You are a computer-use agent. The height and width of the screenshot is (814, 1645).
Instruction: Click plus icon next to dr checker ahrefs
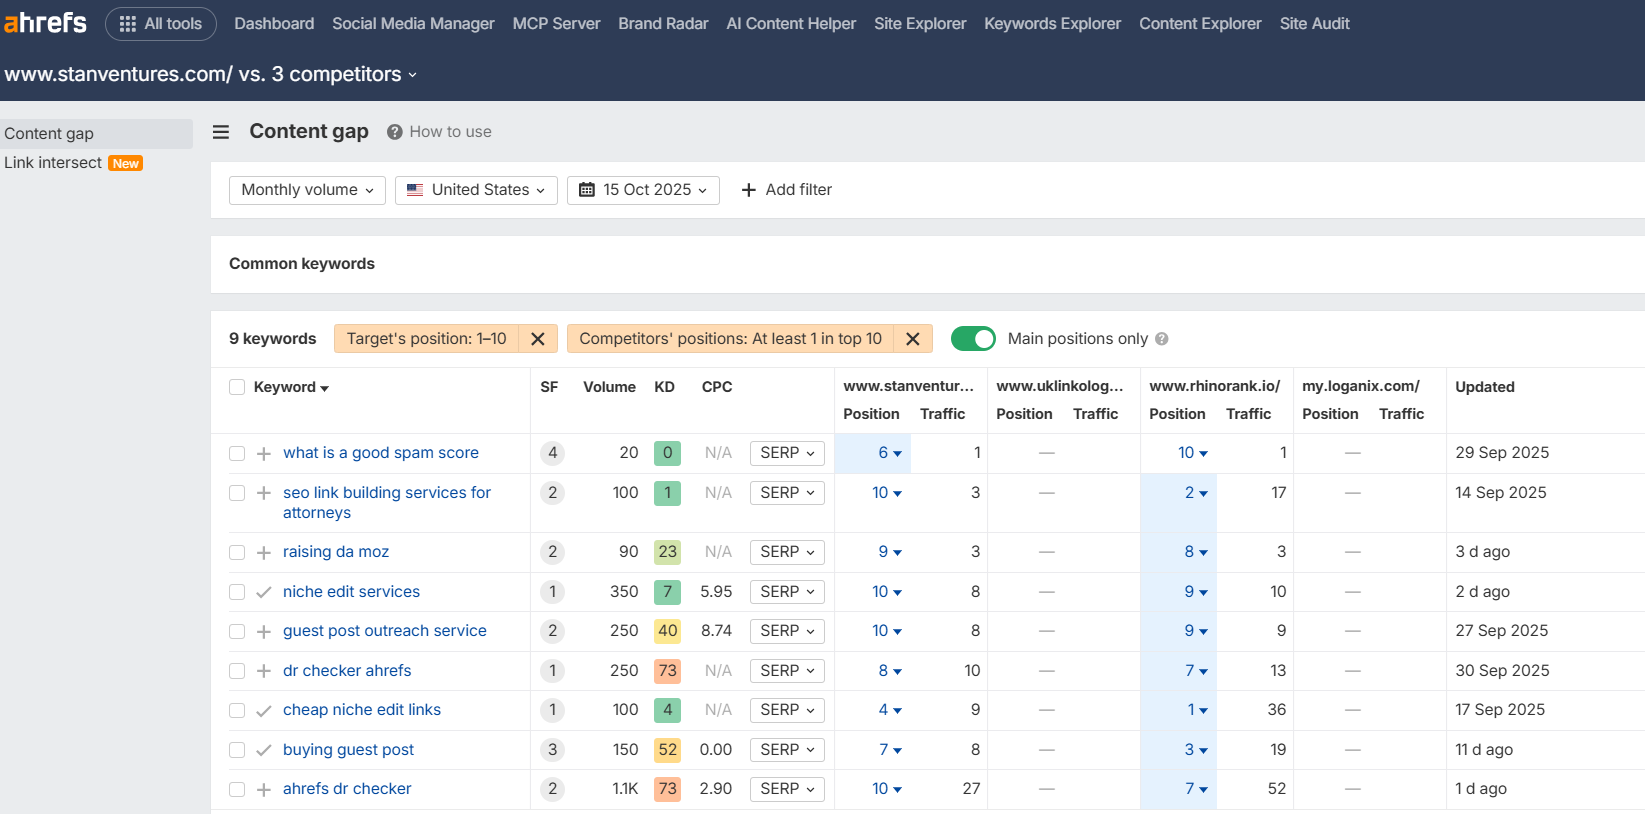click(x=264, y=671)
